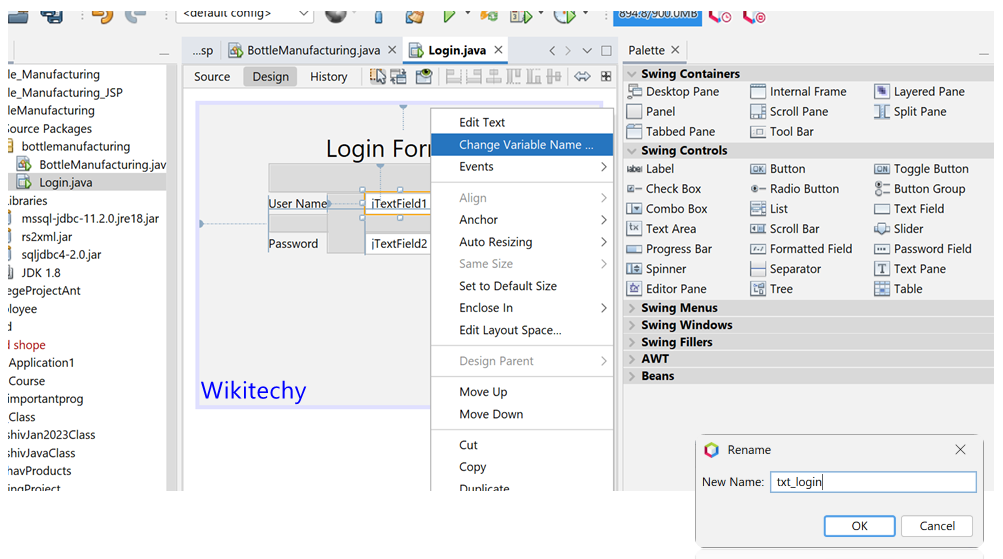The image size is (1003, 559).
Task: Choose Change Variable Name from context menu
Action: [x=525, y=145]
